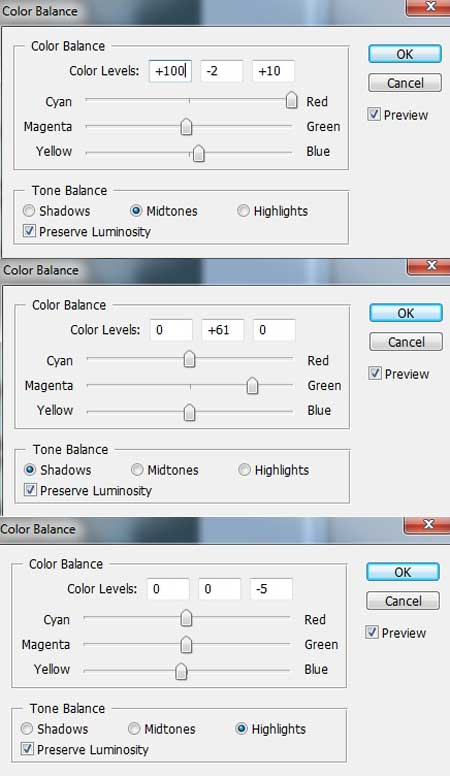Click Cancel in the middle Color Balance dialog
The width and height of the screenshot is (450, 777).
pos(406,342)
